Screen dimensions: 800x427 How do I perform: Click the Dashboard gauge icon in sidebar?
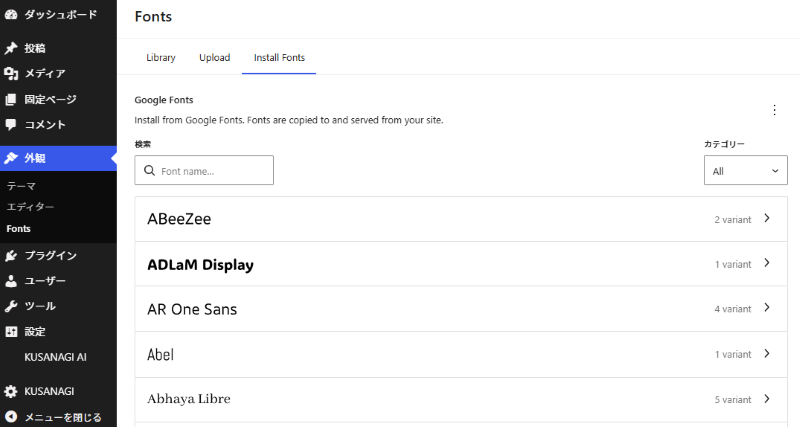(11, 15)
